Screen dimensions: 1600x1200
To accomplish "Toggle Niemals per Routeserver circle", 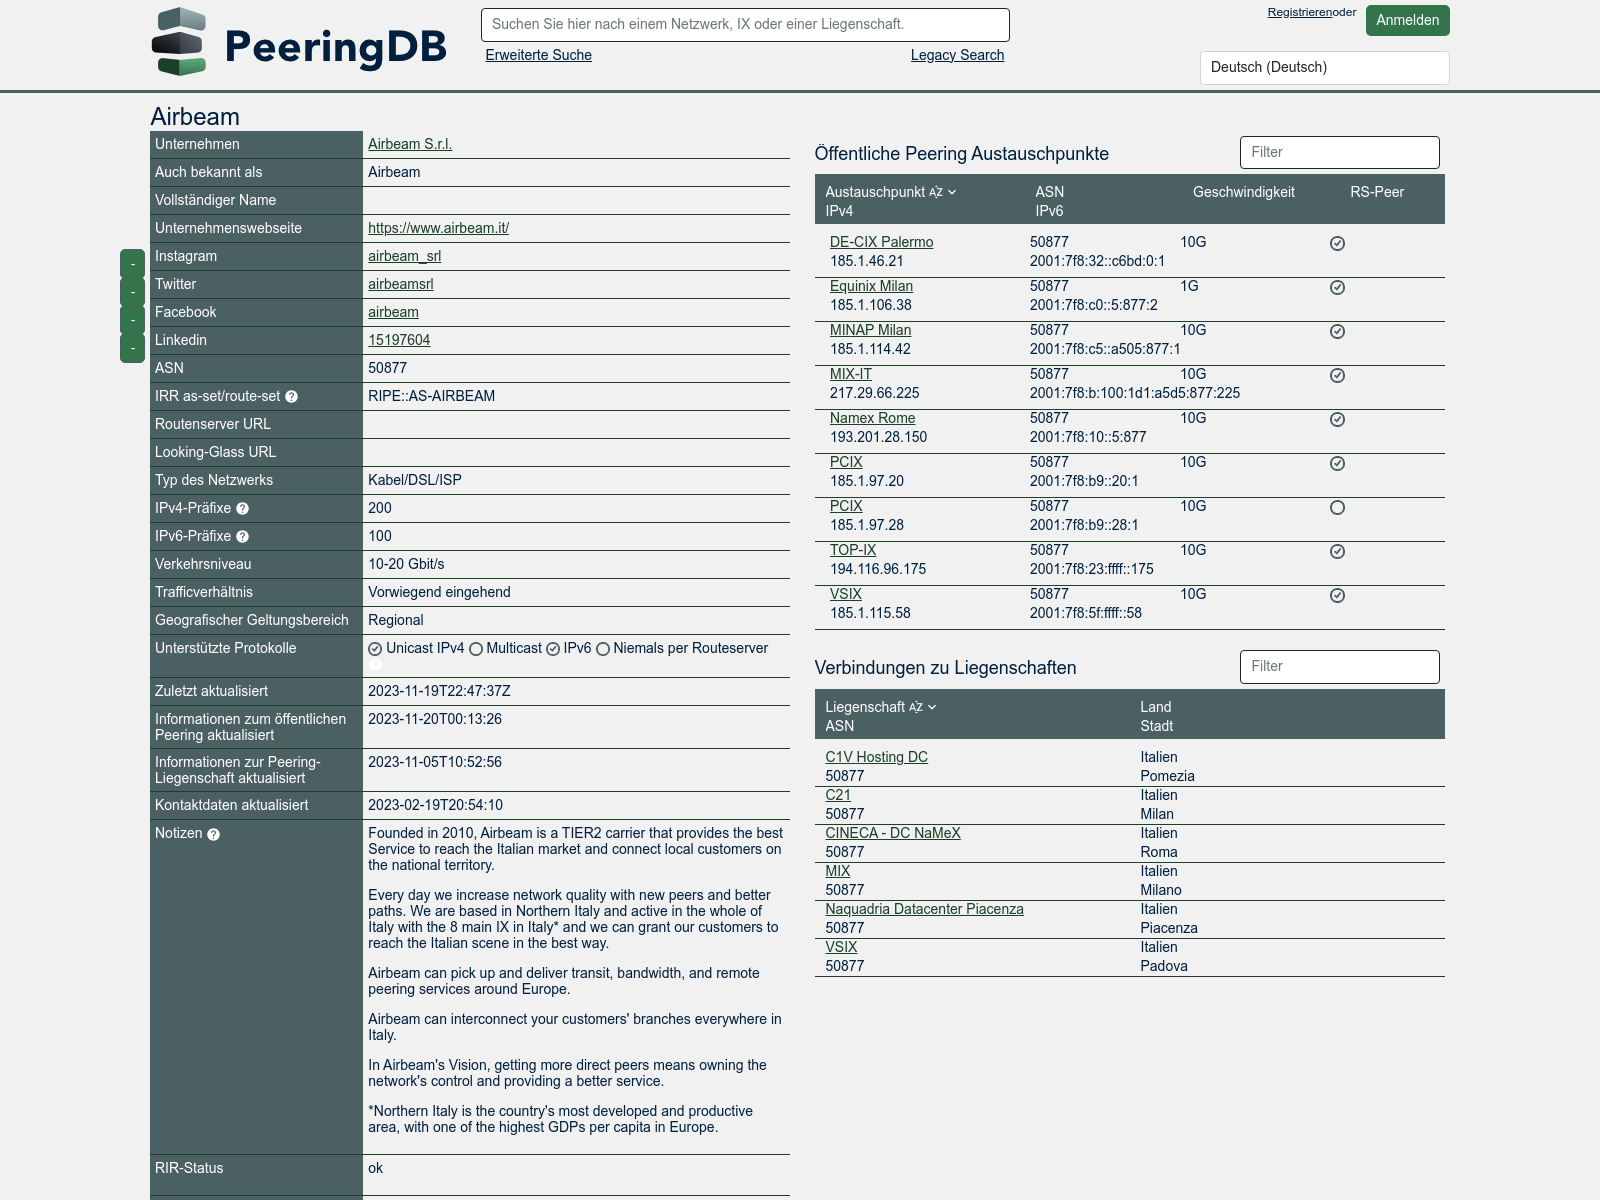I will (603, 649).
